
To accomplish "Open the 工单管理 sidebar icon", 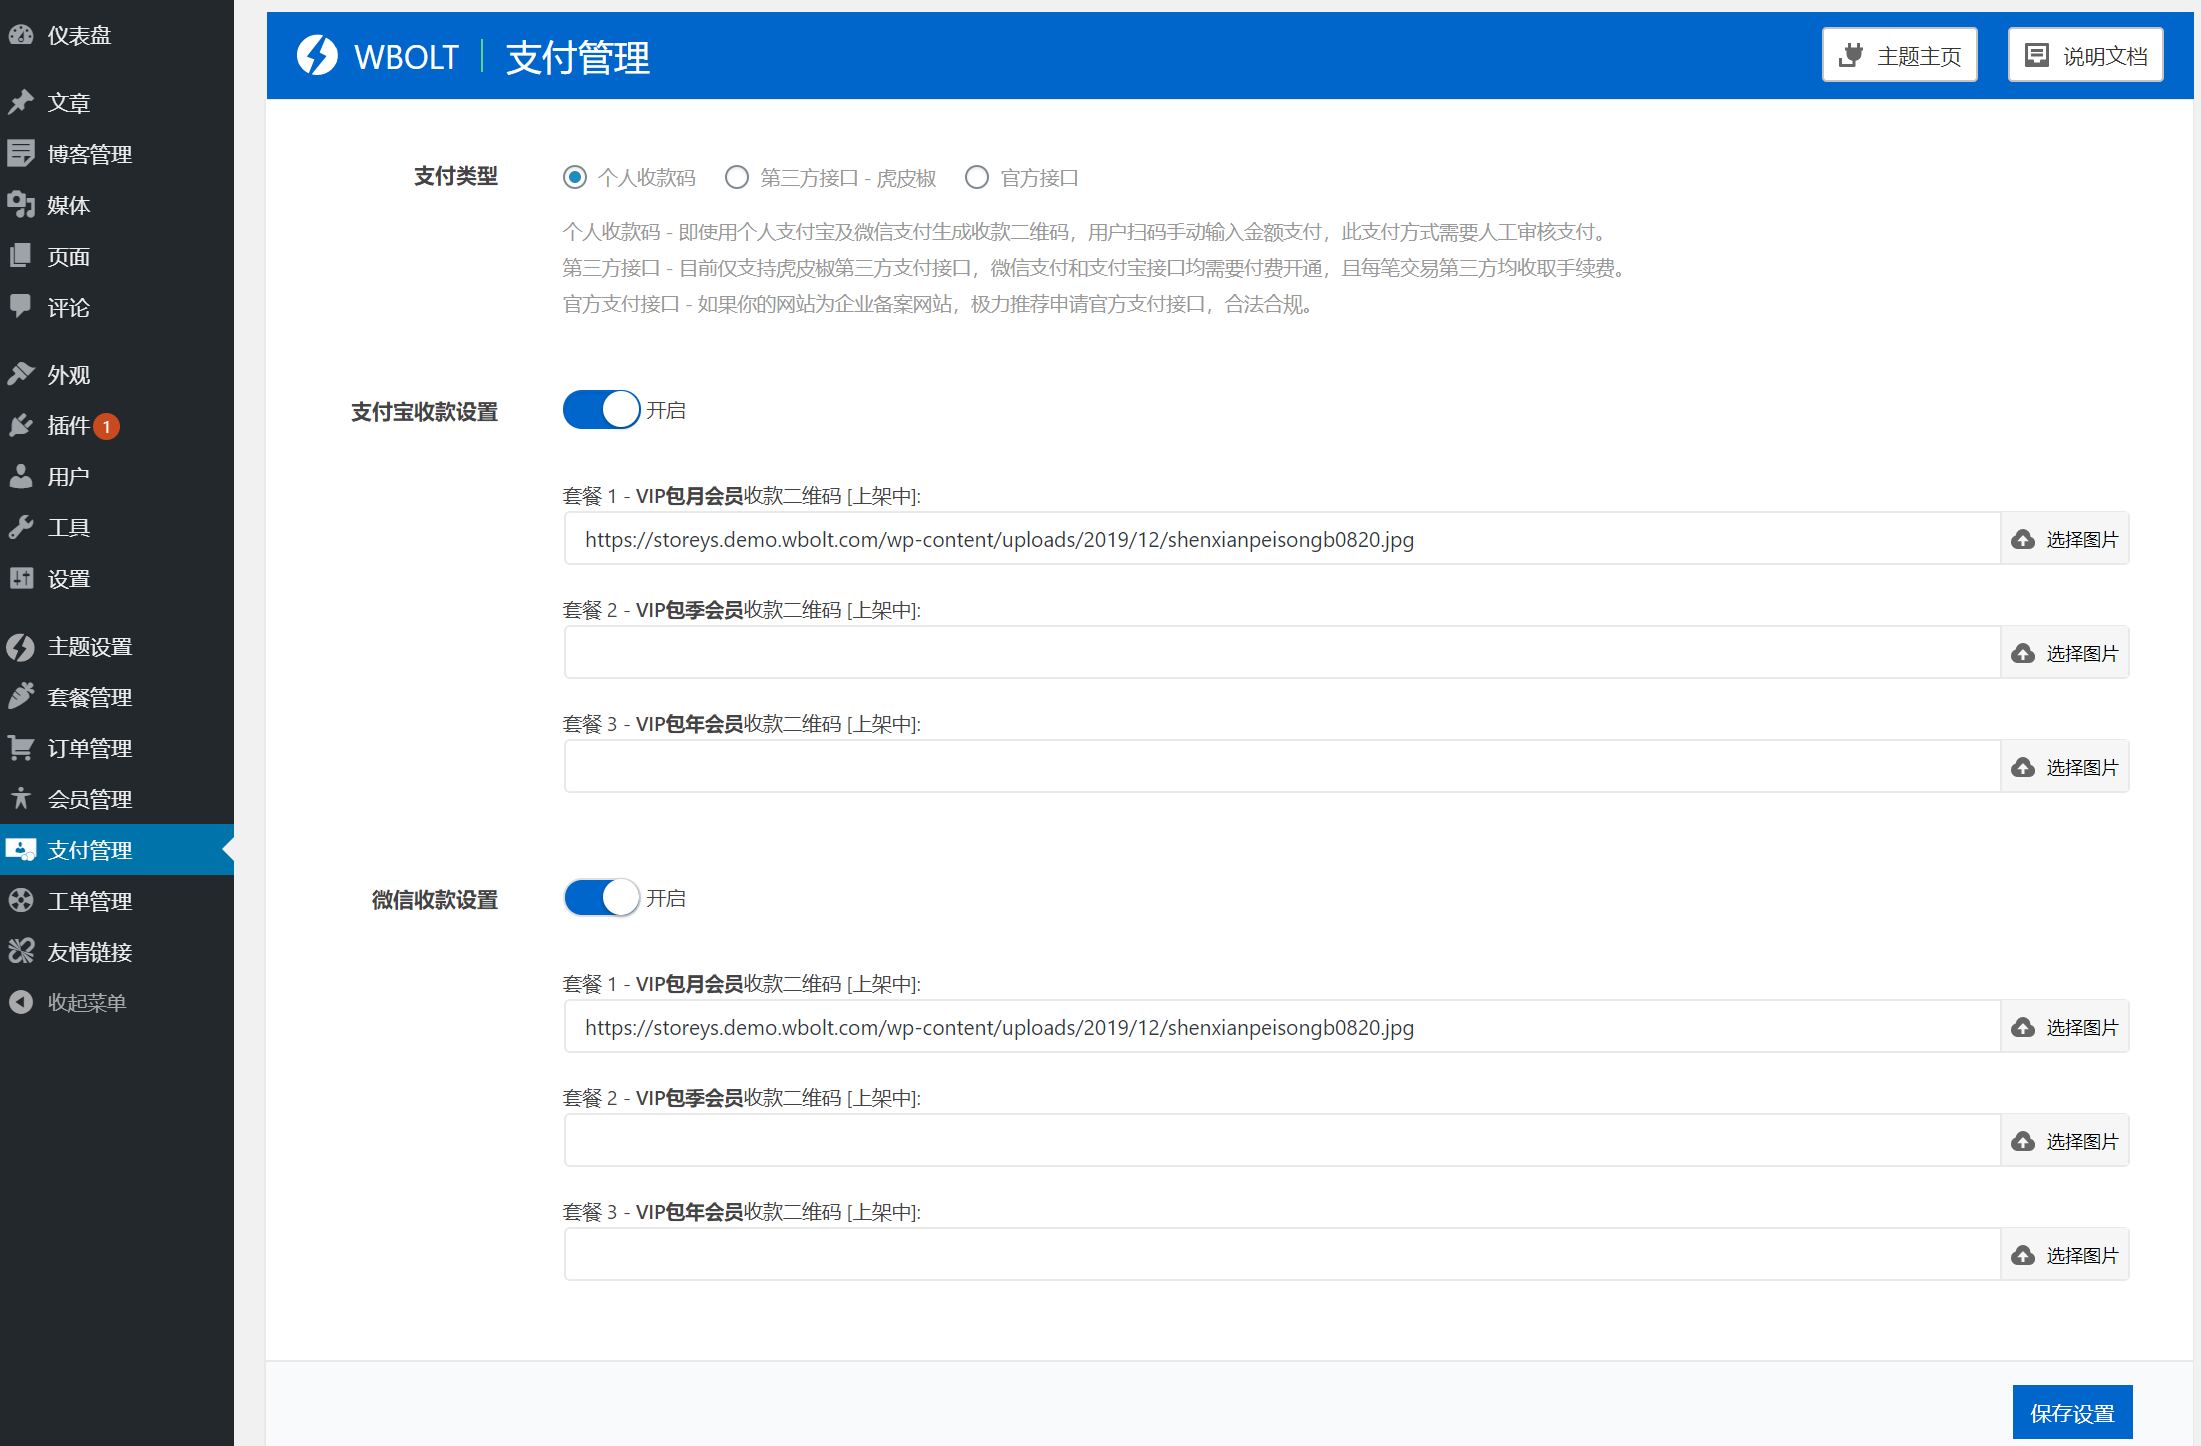I will pos(22,900).
